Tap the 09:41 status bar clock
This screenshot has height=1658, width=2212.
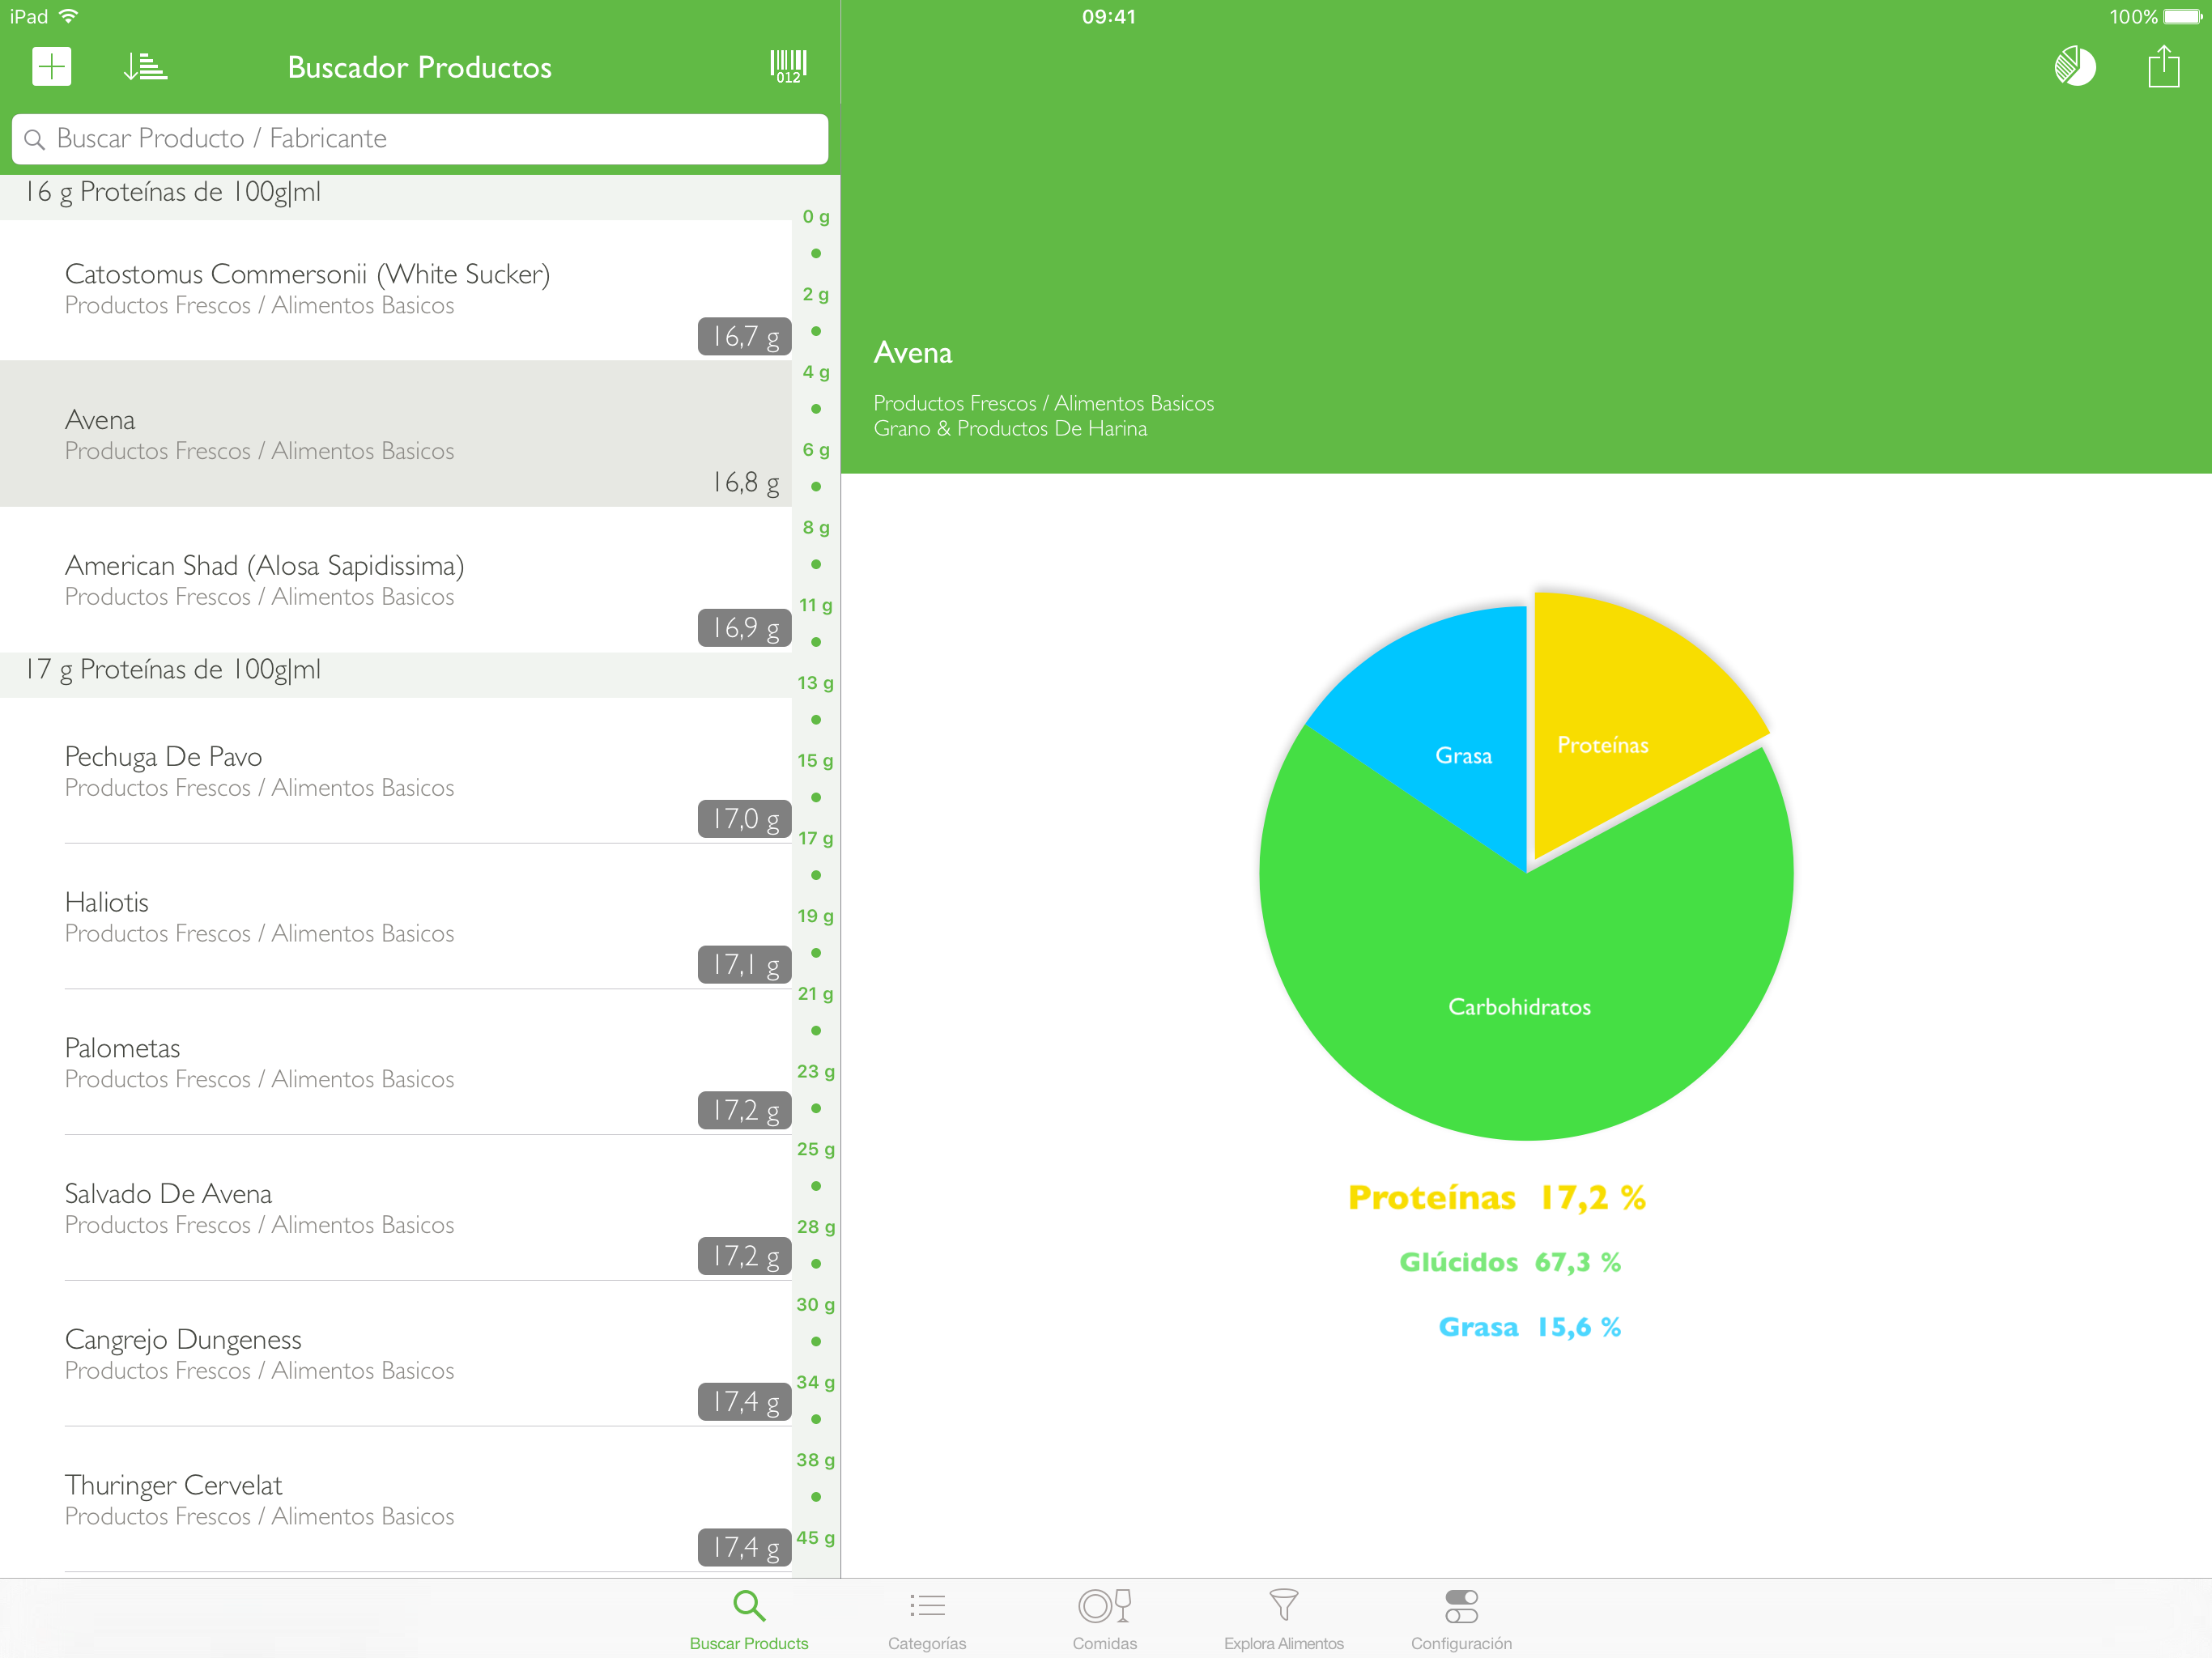coord(1108,16)
